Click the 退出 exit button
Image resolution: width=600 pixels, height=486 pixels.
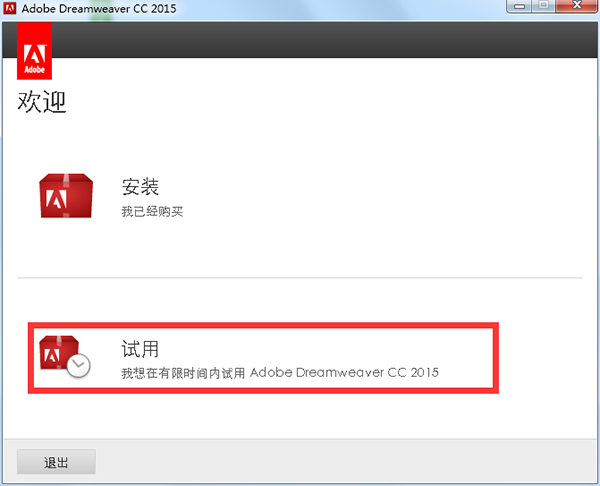pos(56,462)
